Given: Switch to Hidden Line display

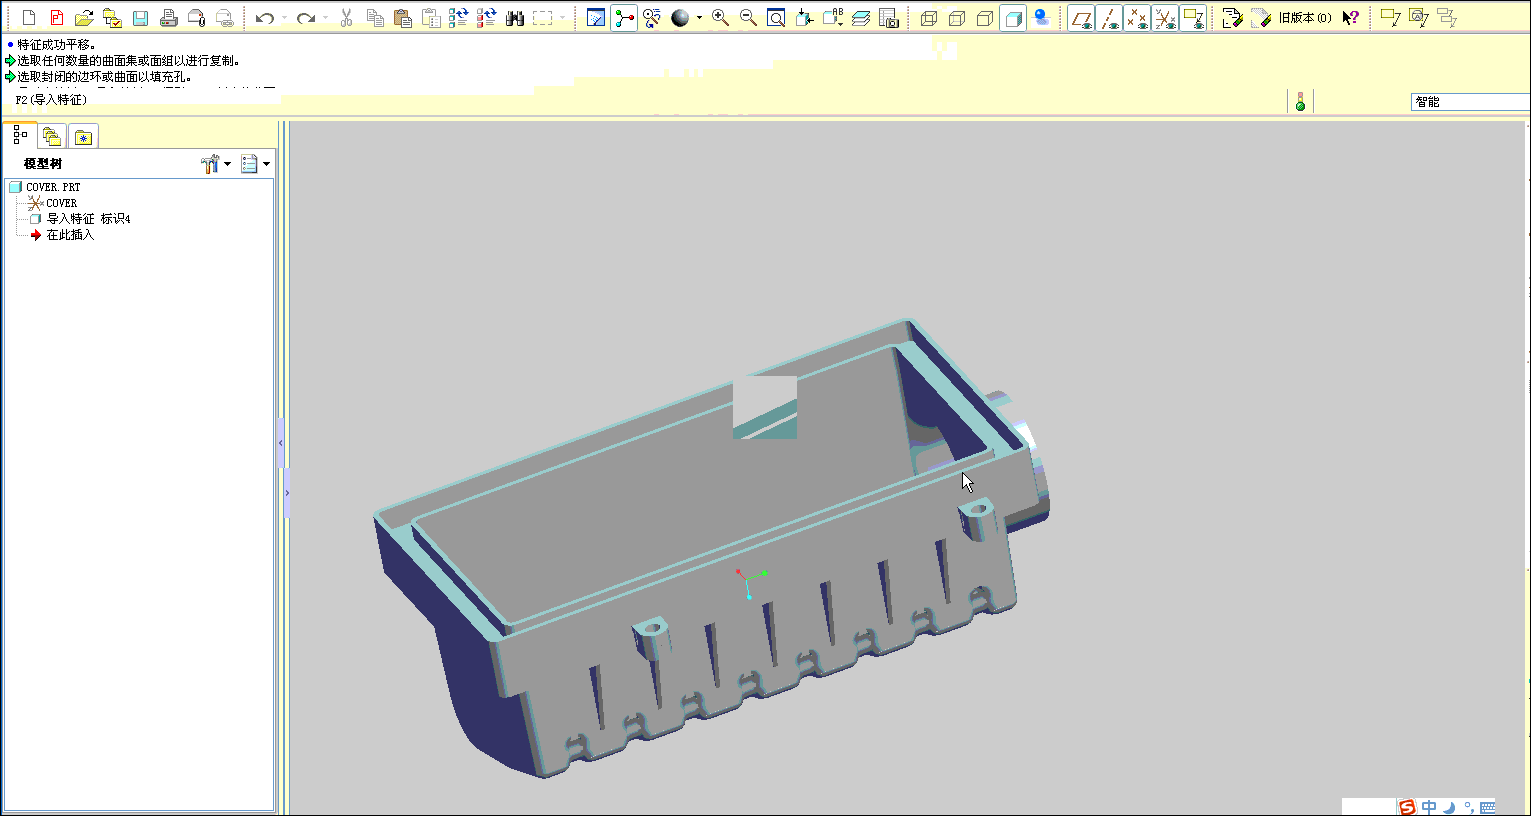Looking at the screenshot, I should [x=957, y=18].
